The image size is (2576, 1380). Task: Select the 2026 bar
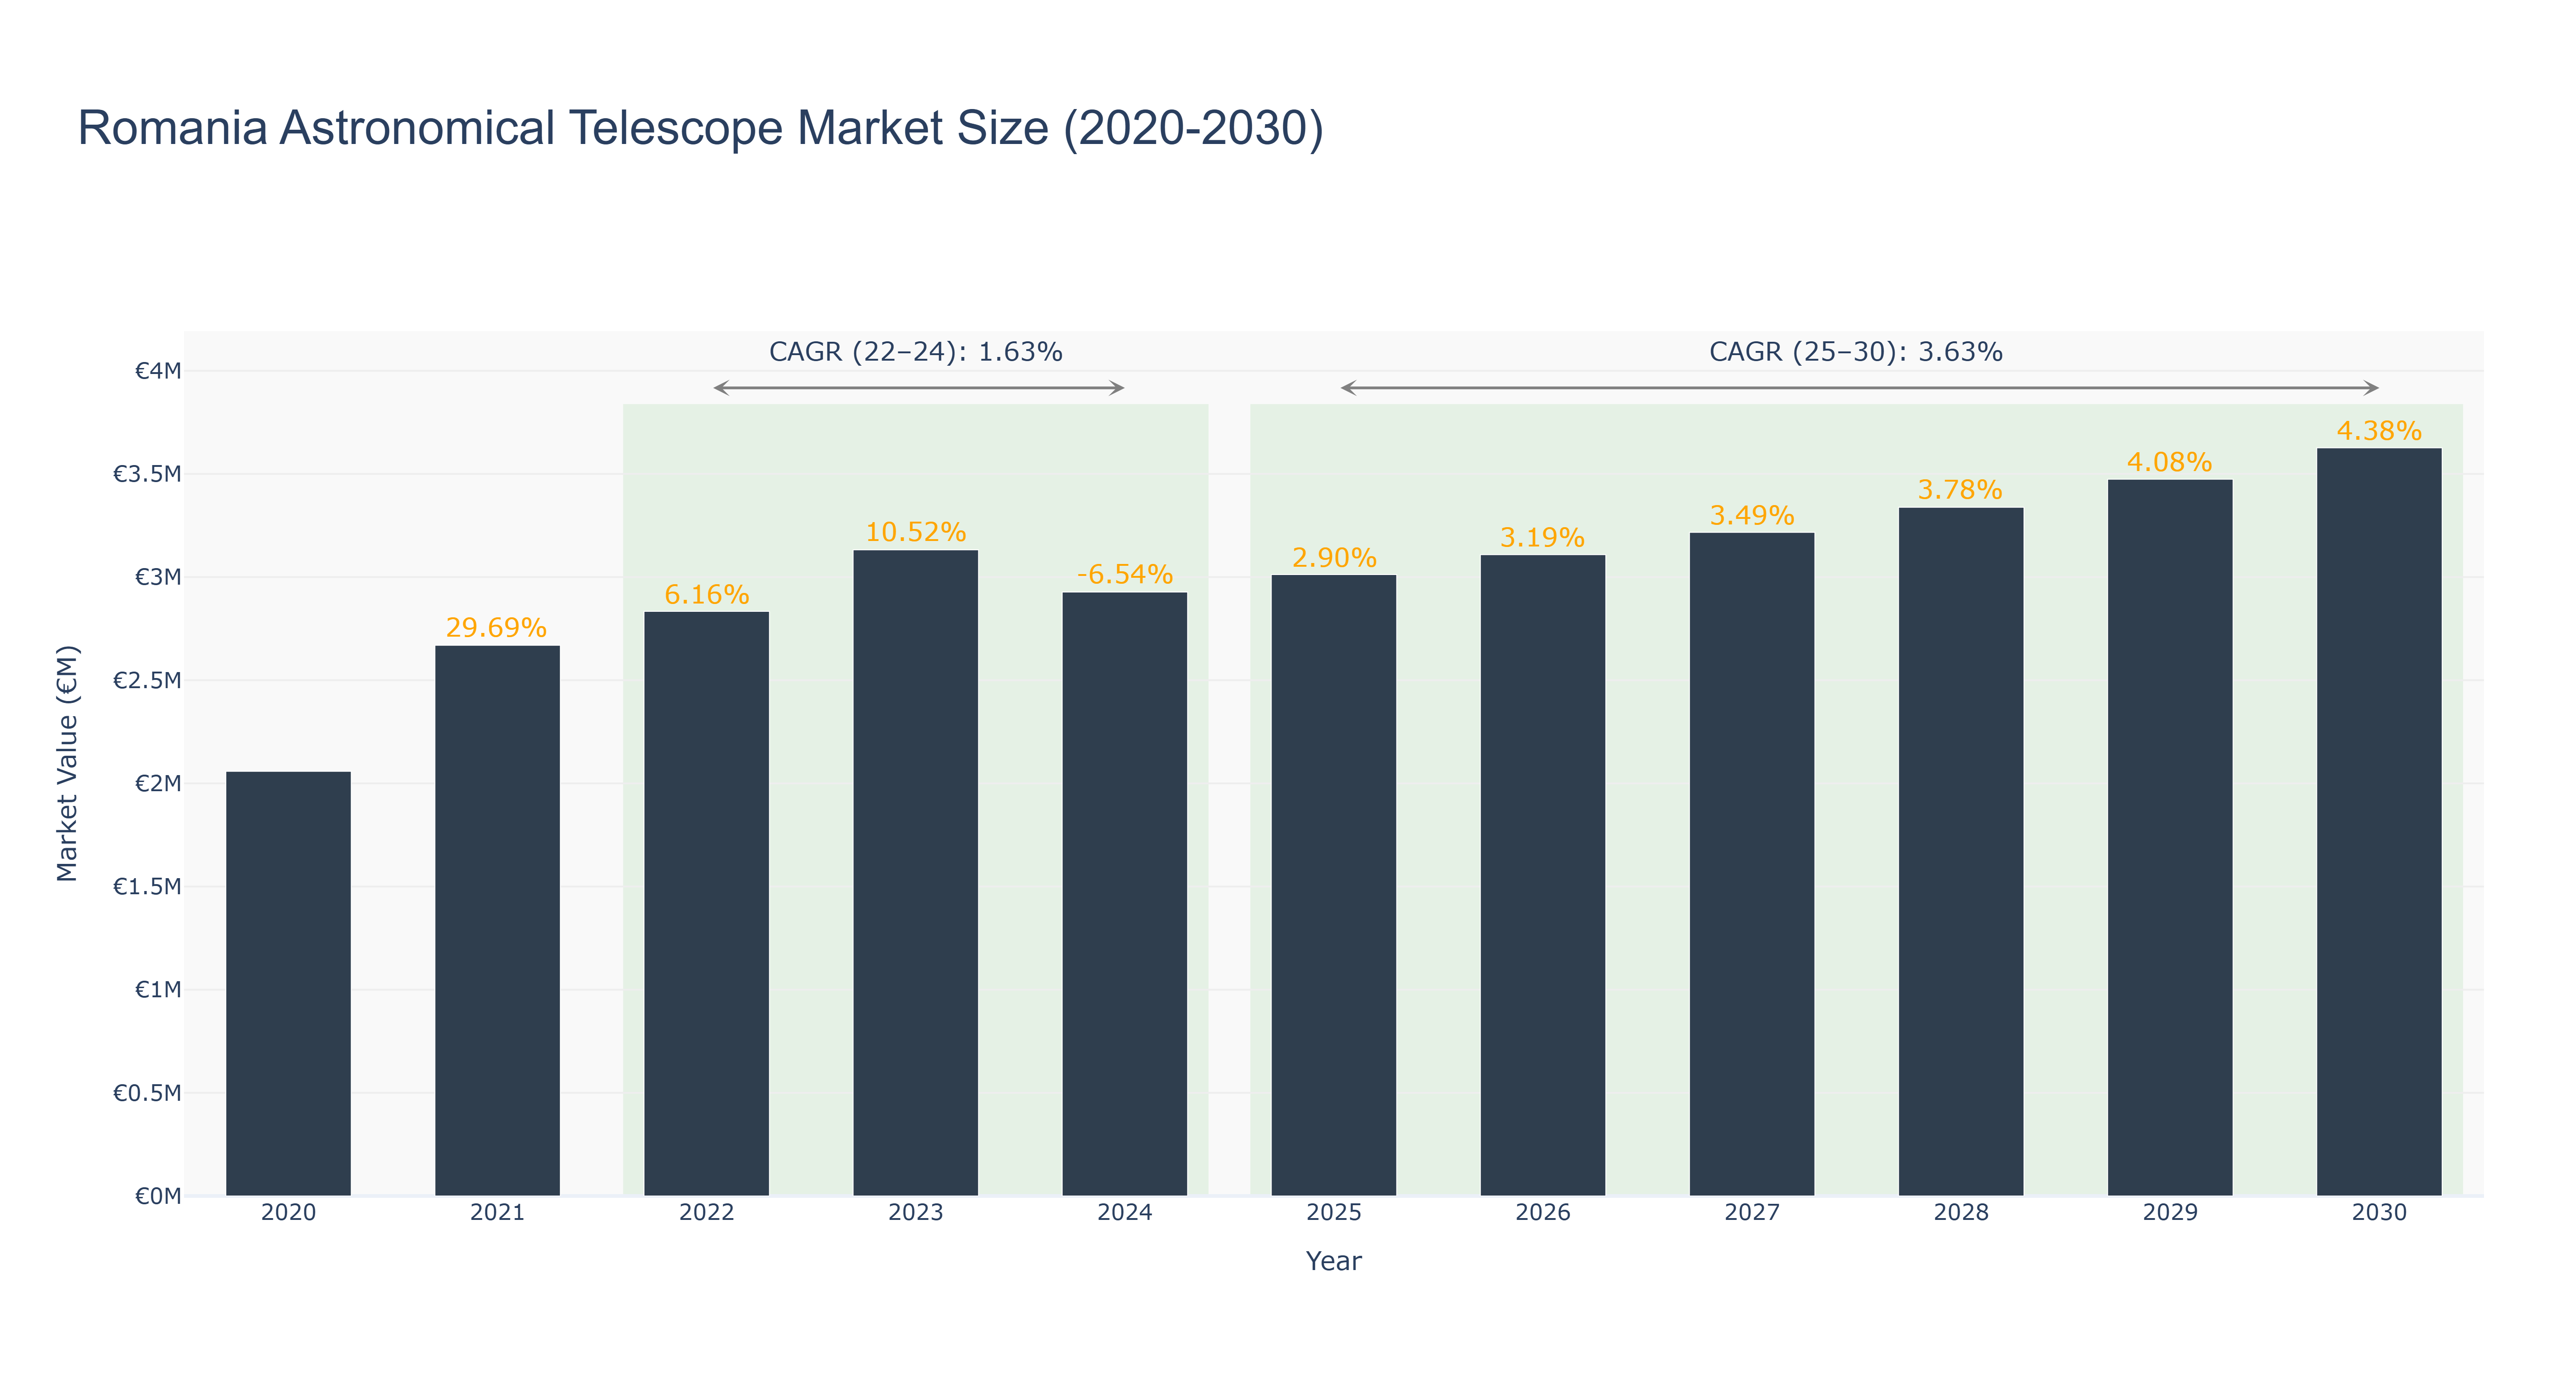tap(1542, 875)
